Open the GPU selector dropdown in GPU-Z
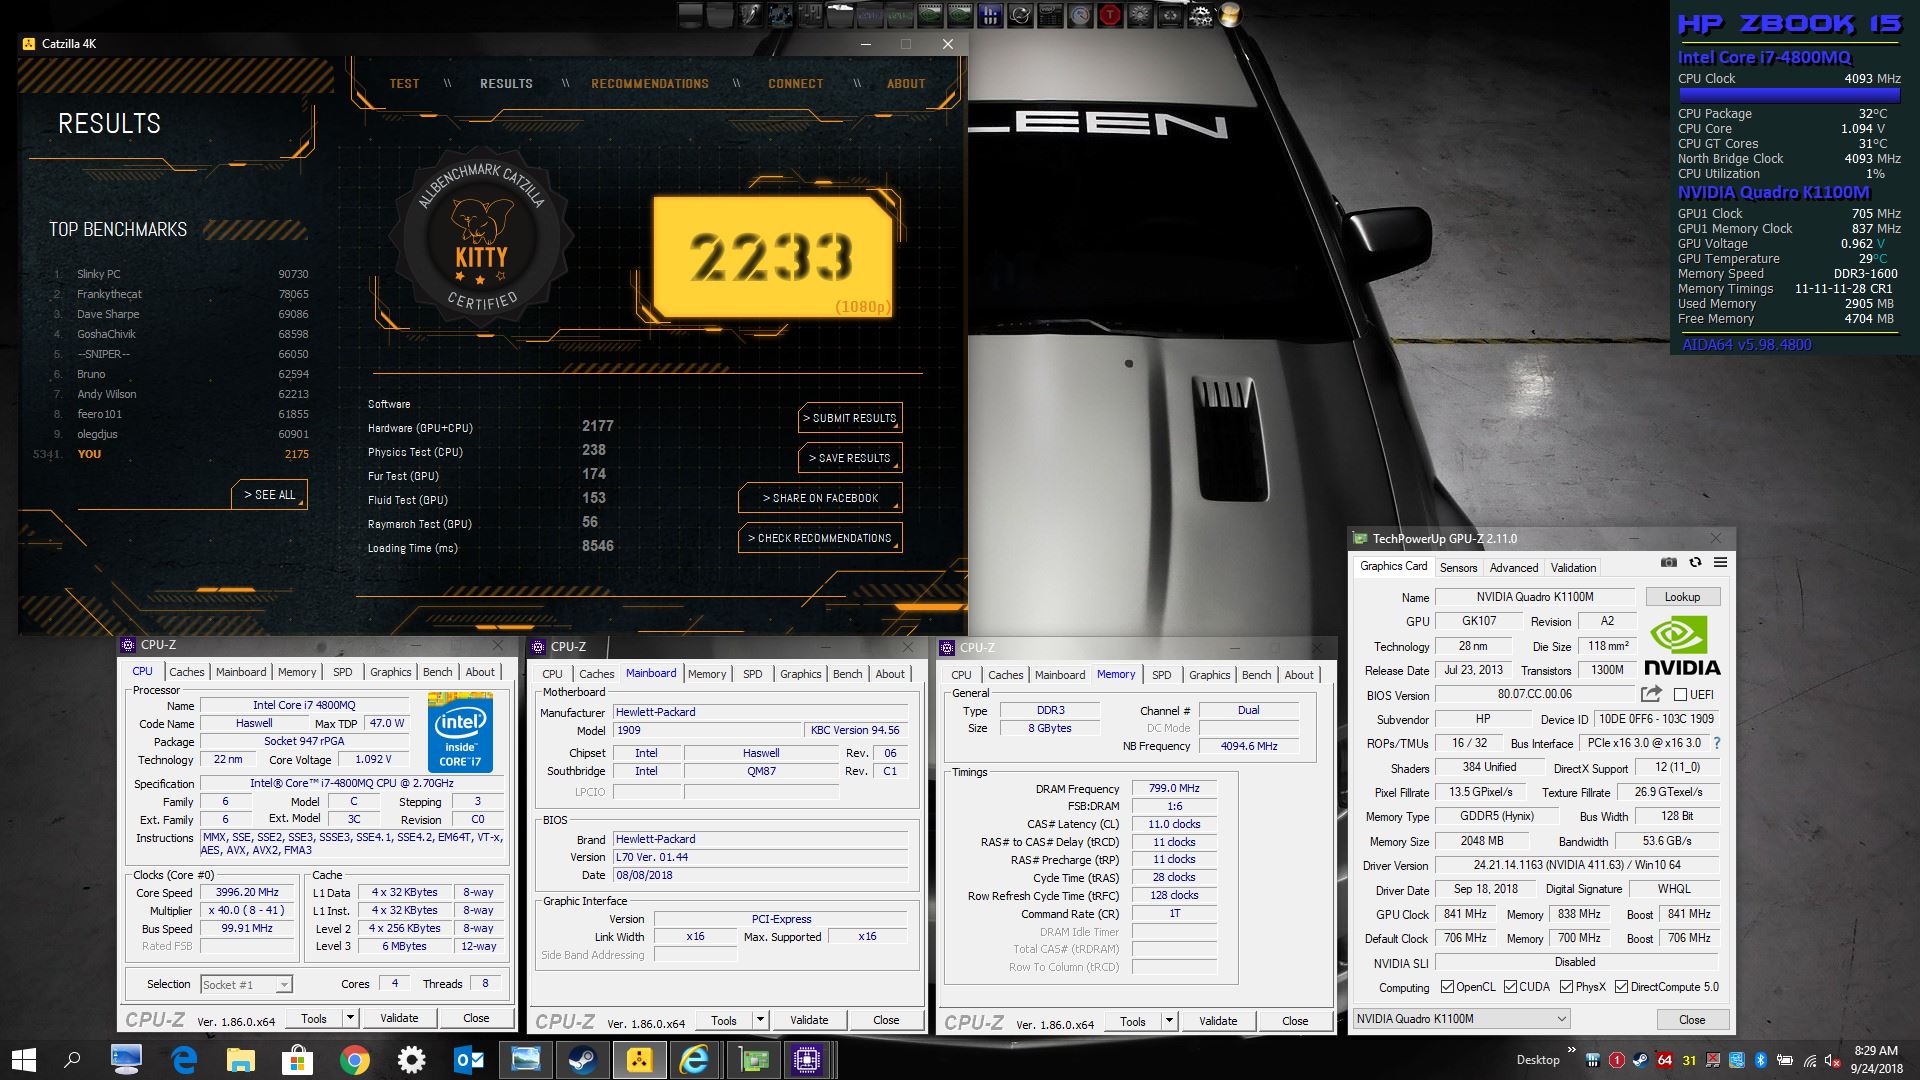The image size is (1920, 1080). [1461, 1019]
